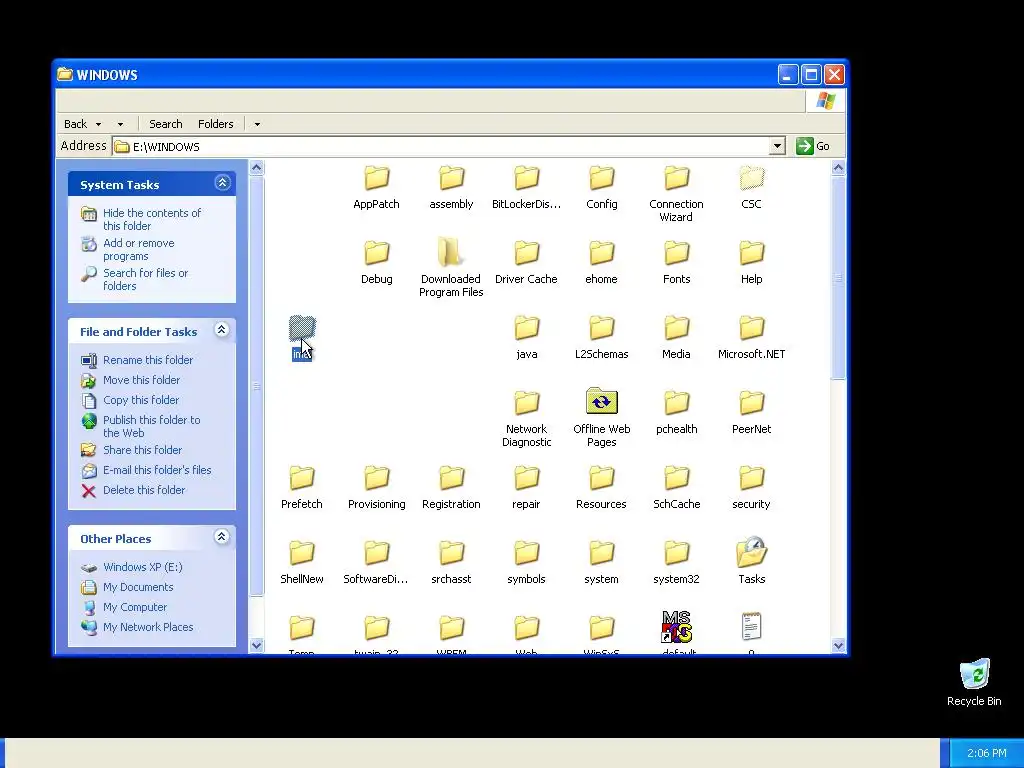Select the SoftwareDi... folder
This screenshot has height=768, width=1024.
click(376, 563)
